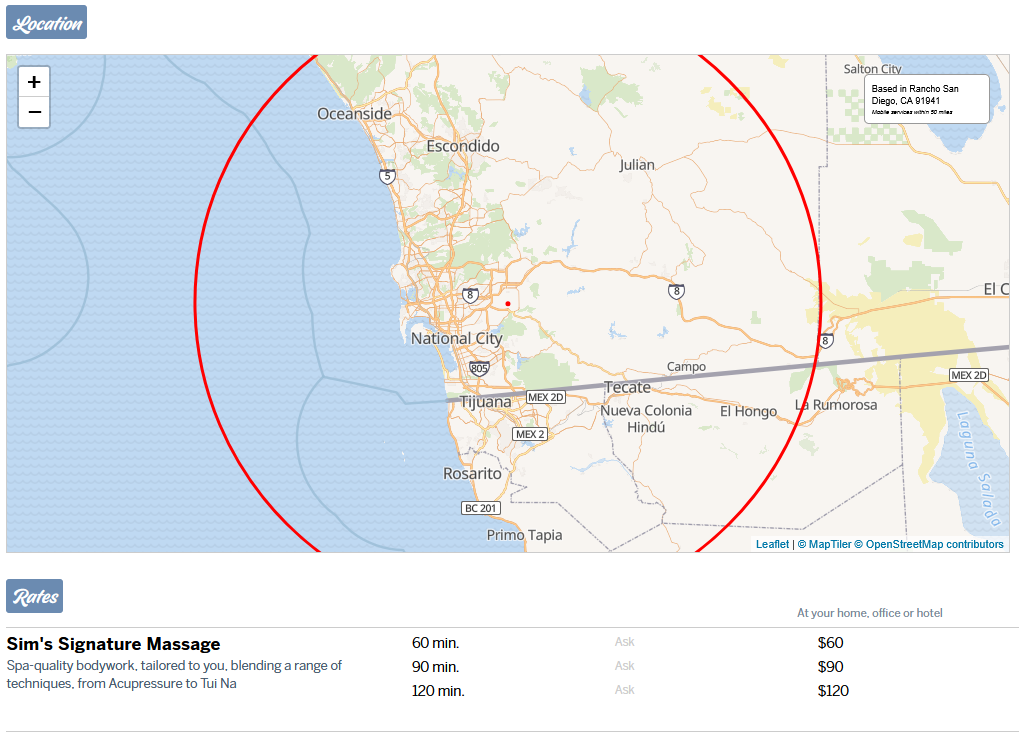Click the Tijuana label on the map
Screen dimensions: 1019x732
pyautogui.click(x=485, y=402)
